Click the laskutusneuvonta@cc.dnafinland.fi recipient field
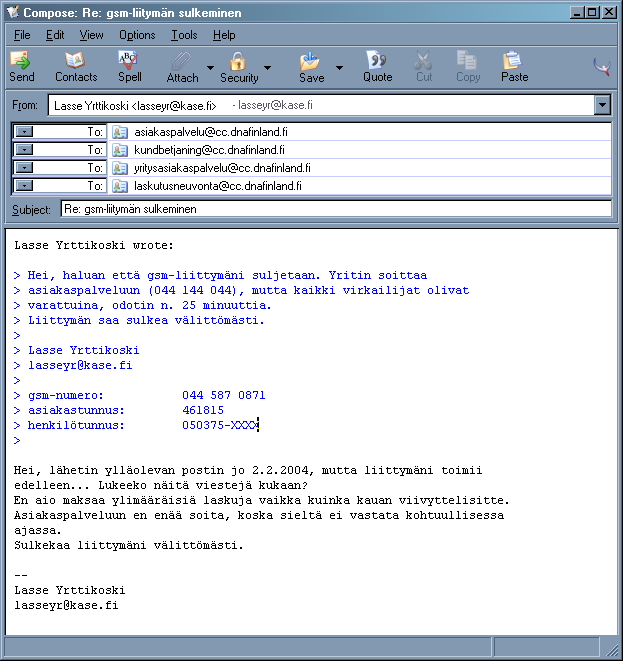 point(360,185)
